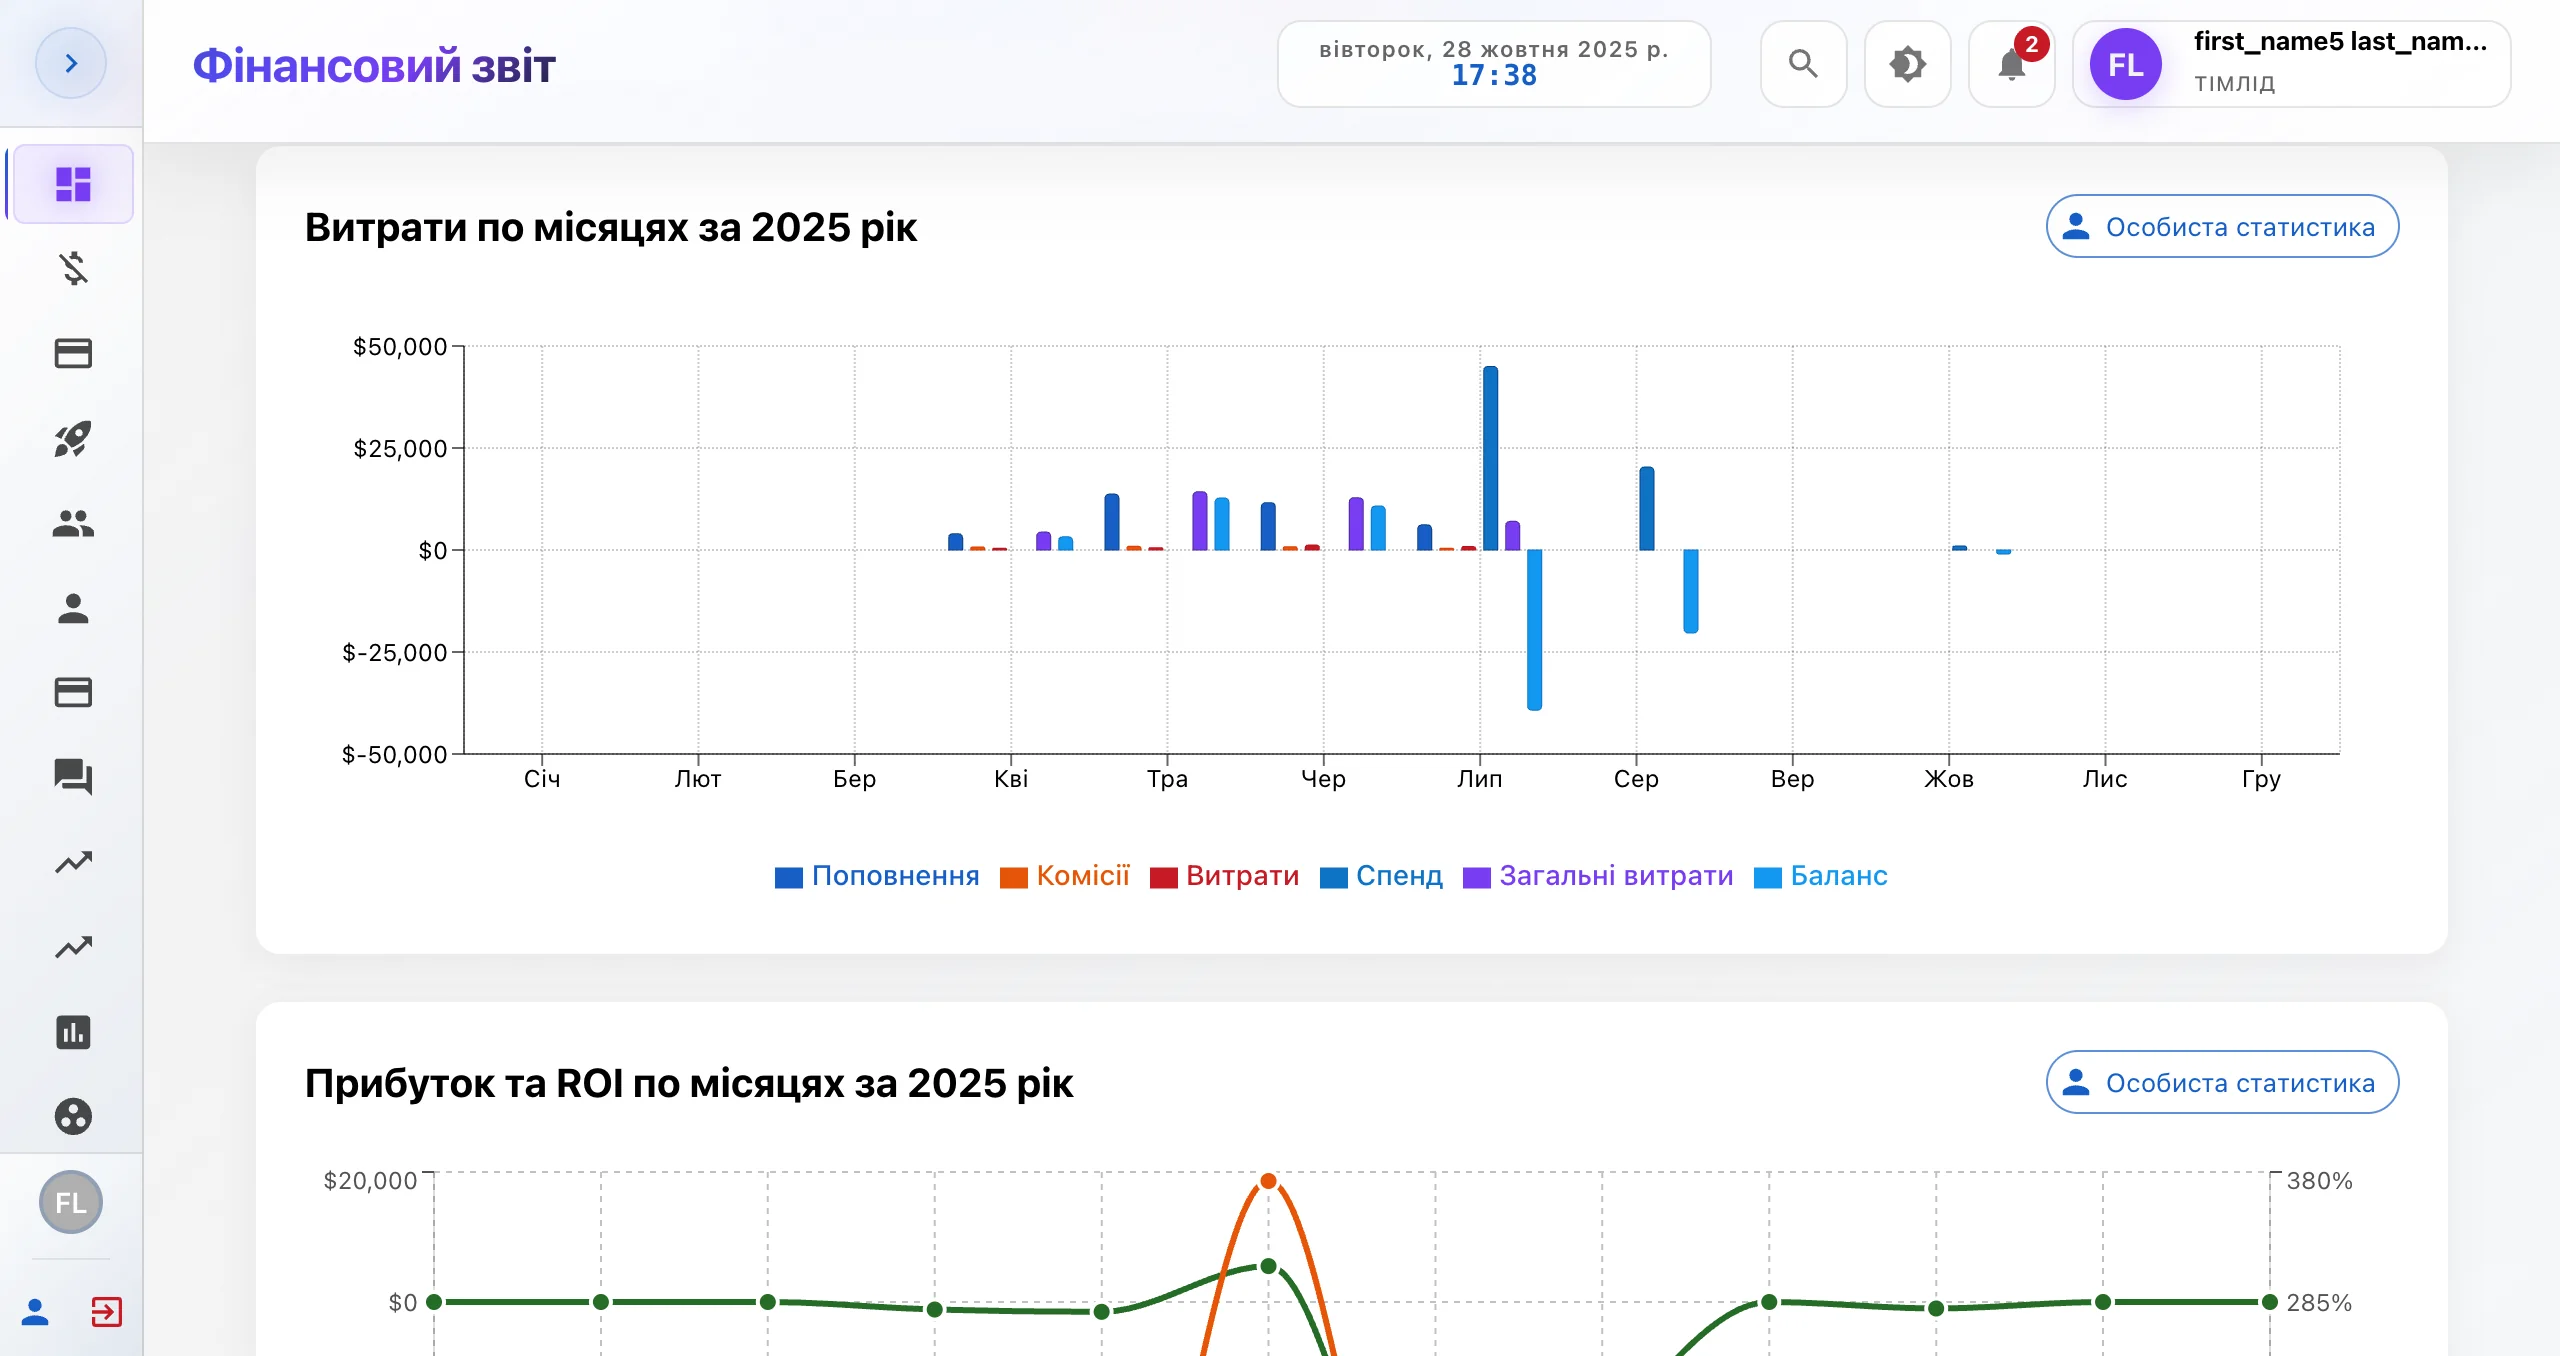Toggle Особиста статистика on the Витрати chart
Screen dimensions: 2560x1356
pyautogui.click(x=2222, y=227)
